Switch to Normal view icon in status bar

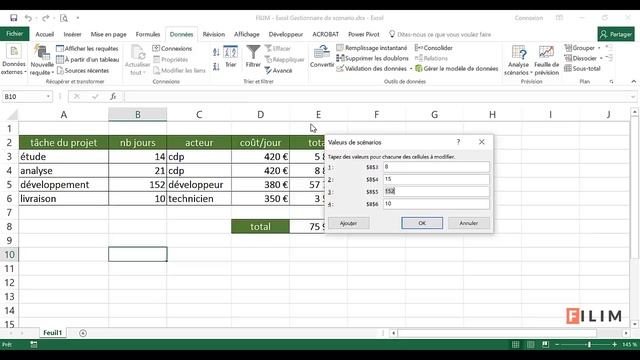[x=516, y=345]
